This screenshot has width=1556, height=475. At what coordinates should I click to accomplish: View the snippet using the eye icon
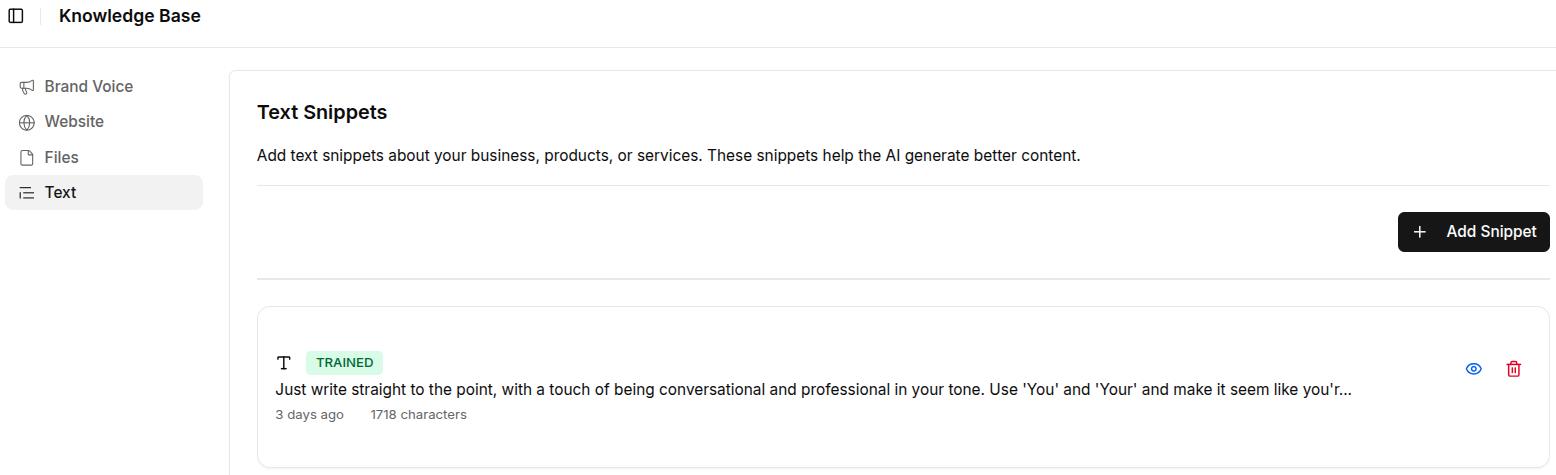pos(1473,369)
